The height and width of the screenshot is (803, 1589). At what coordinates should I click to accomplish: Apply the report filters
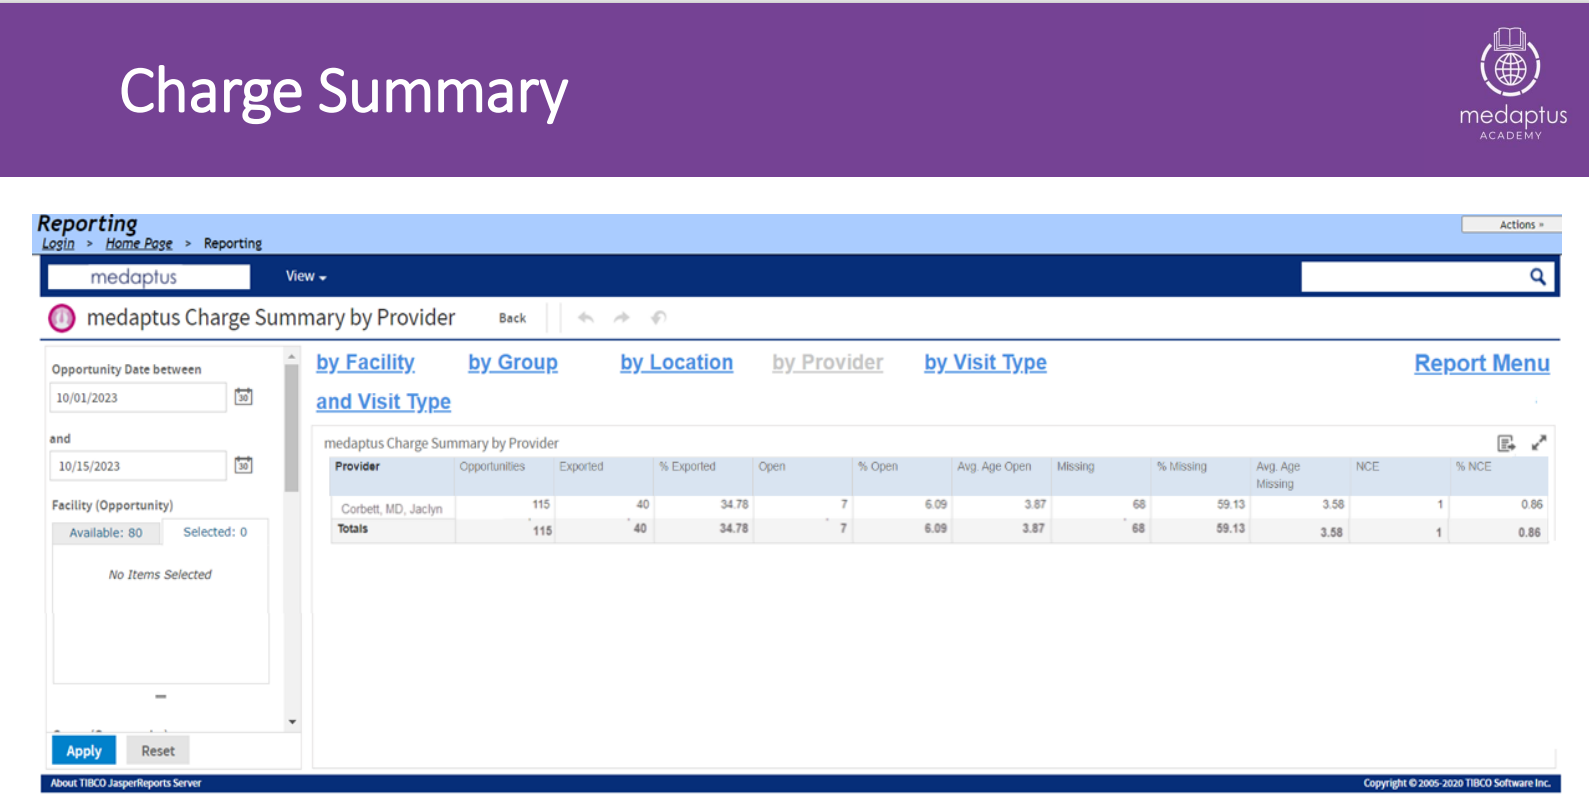coord(84,750)
